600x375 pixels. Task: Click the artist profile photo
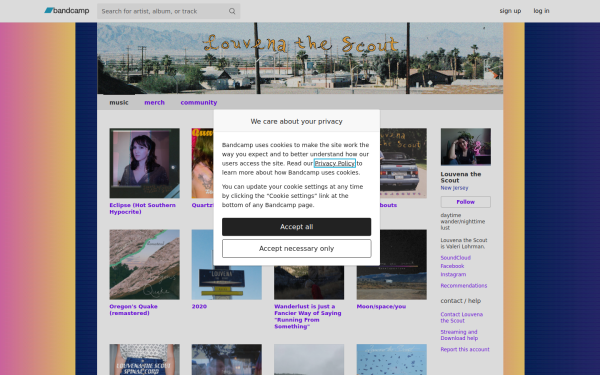tap(465, 147)
